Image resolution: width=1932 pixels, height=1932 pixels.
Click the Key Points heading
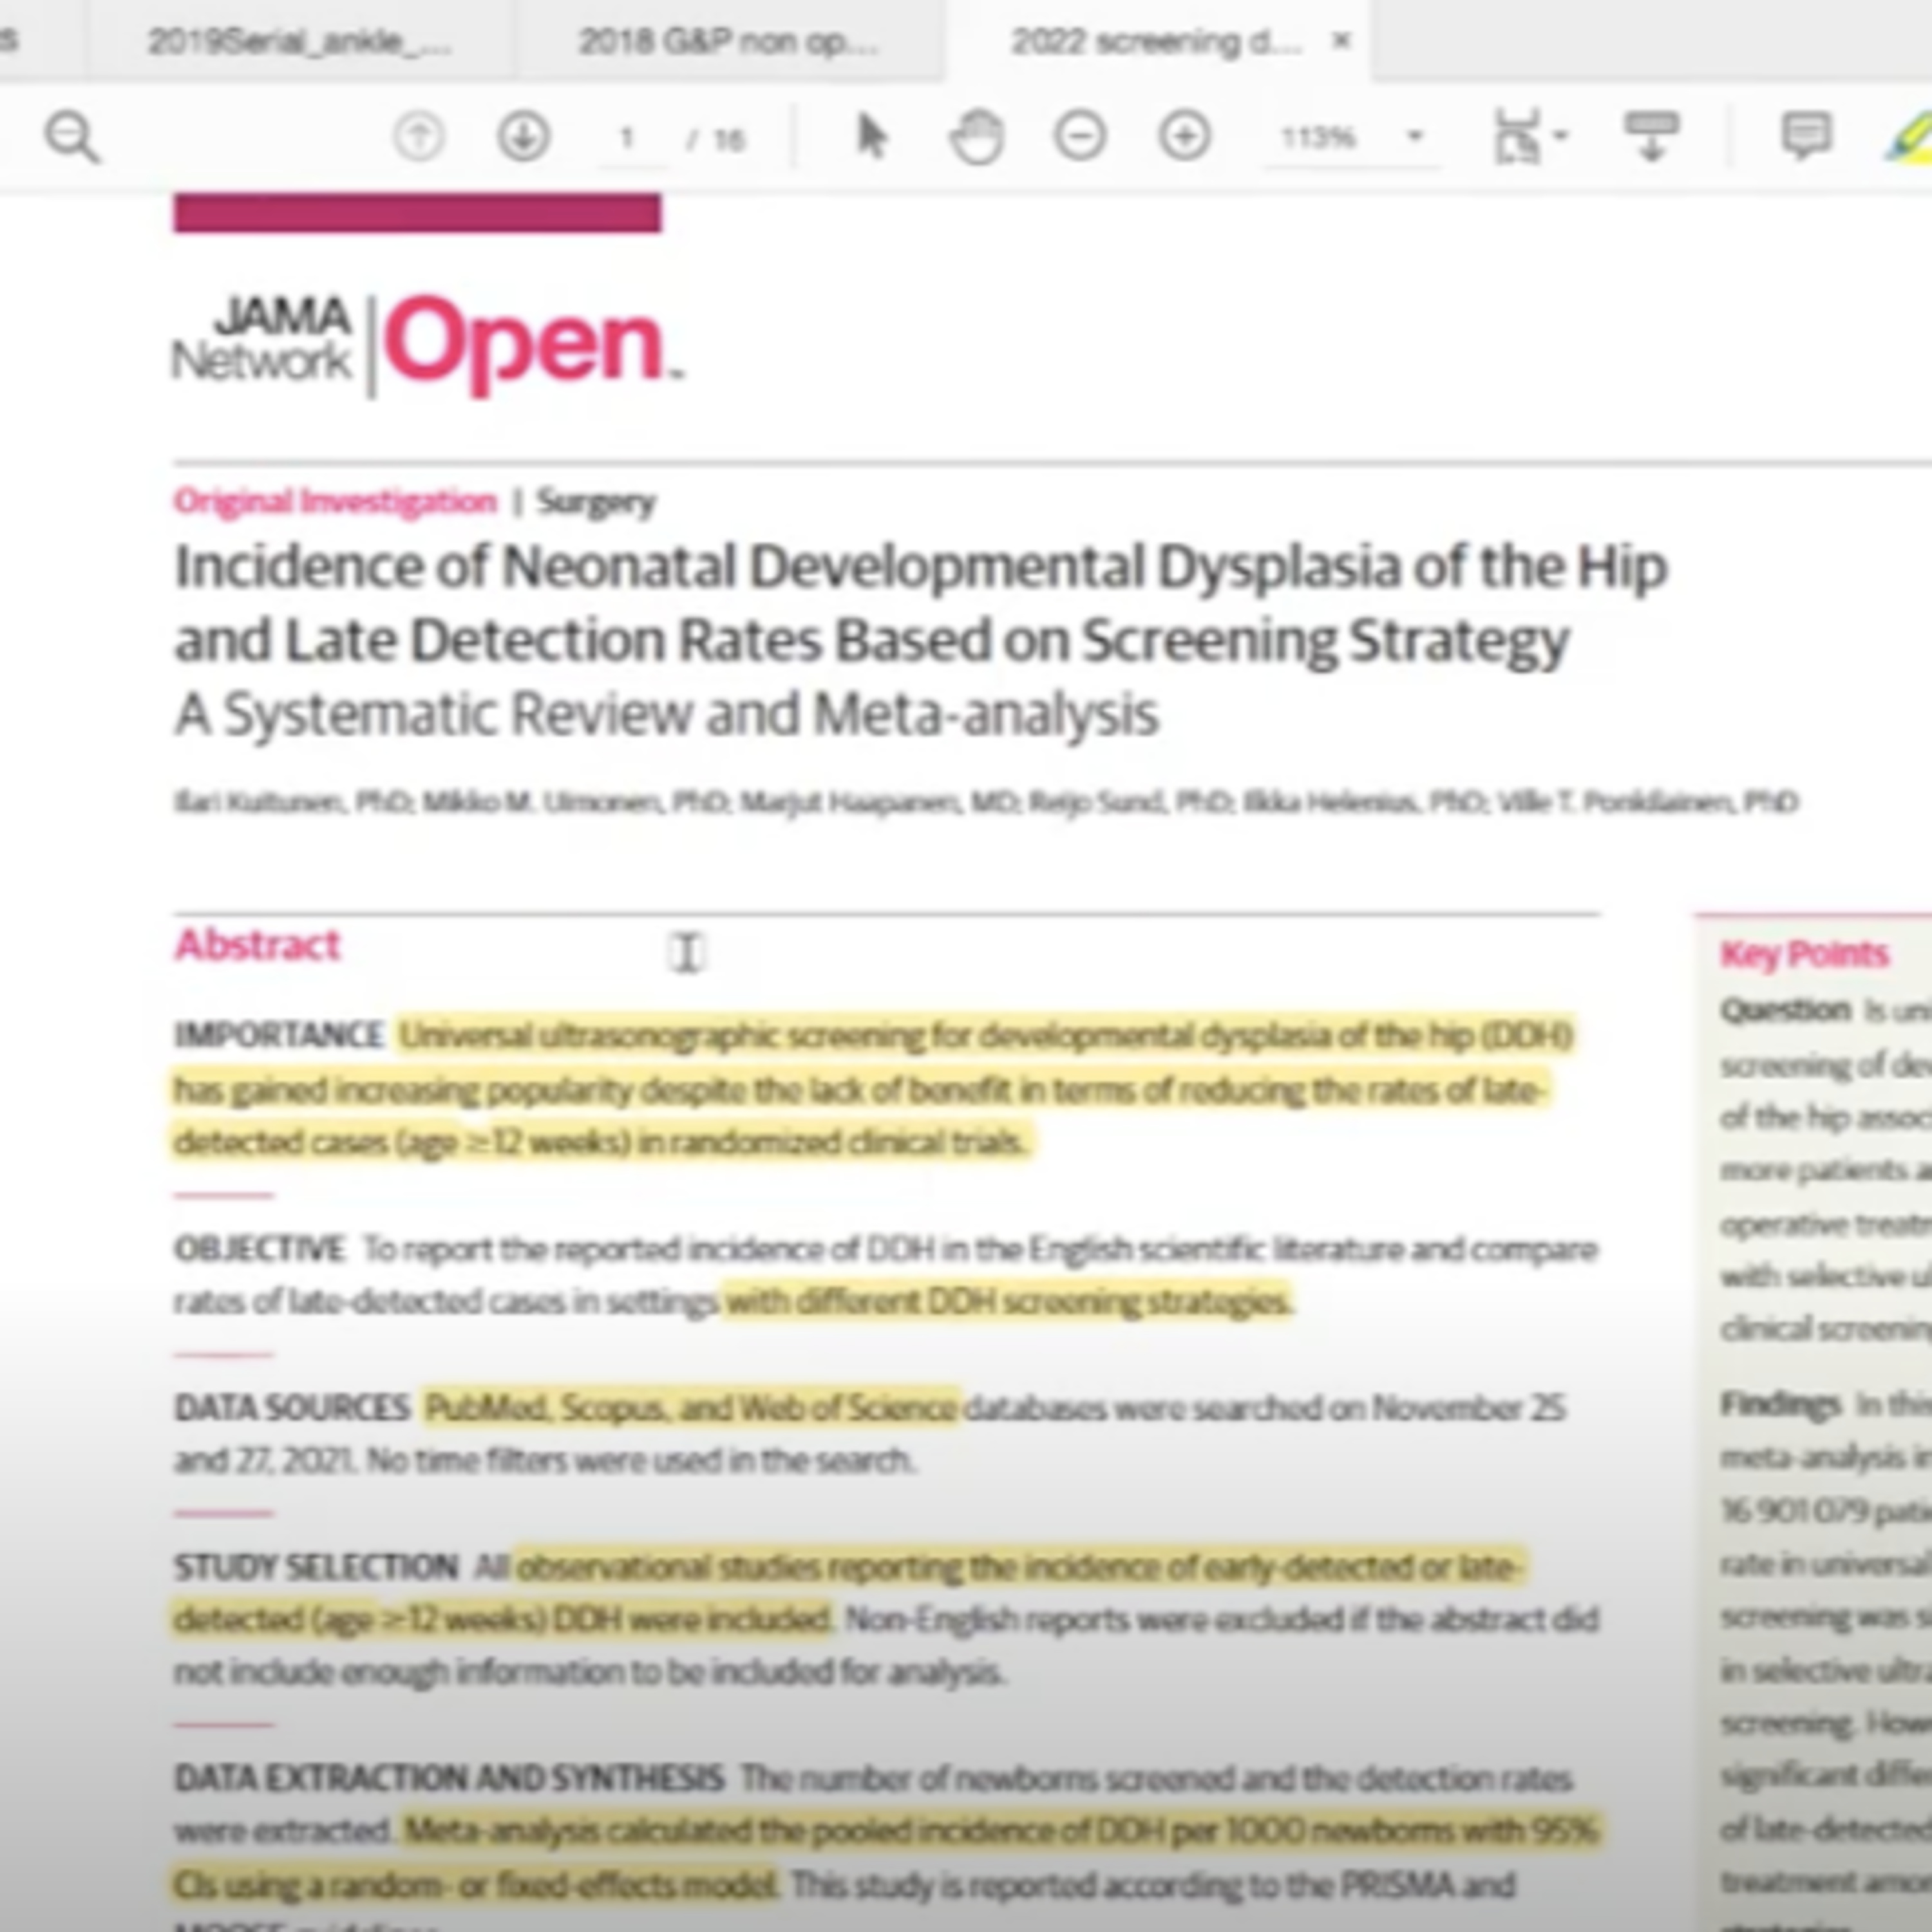point(1804,954)
